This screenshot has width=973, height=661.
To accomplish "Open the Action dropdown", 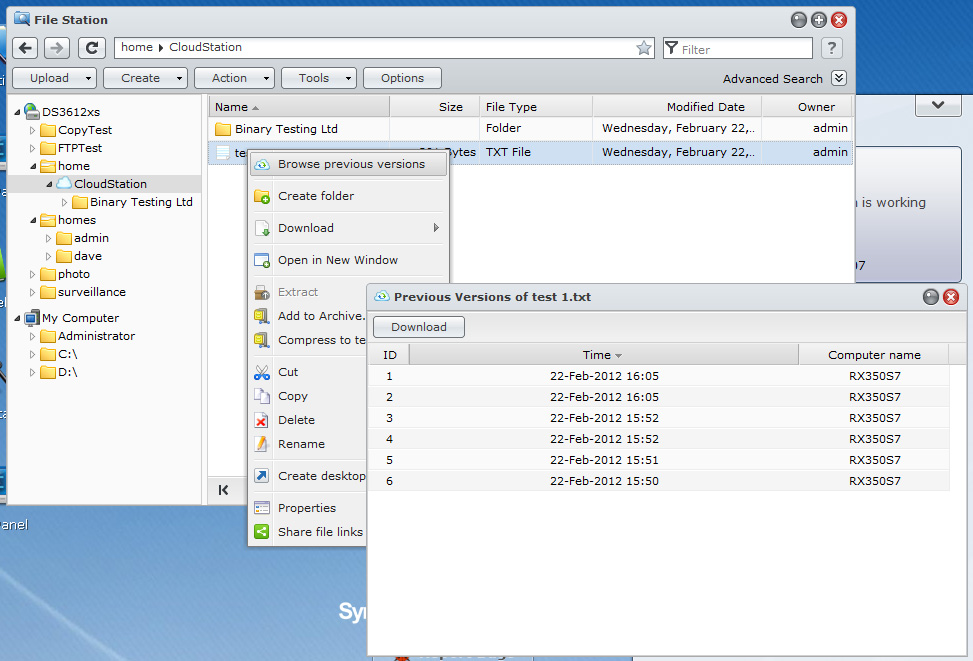I will (x=234, y=78).
